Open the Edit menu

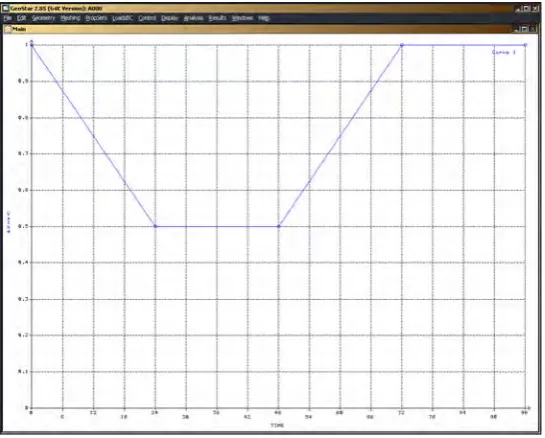[22, 18]
